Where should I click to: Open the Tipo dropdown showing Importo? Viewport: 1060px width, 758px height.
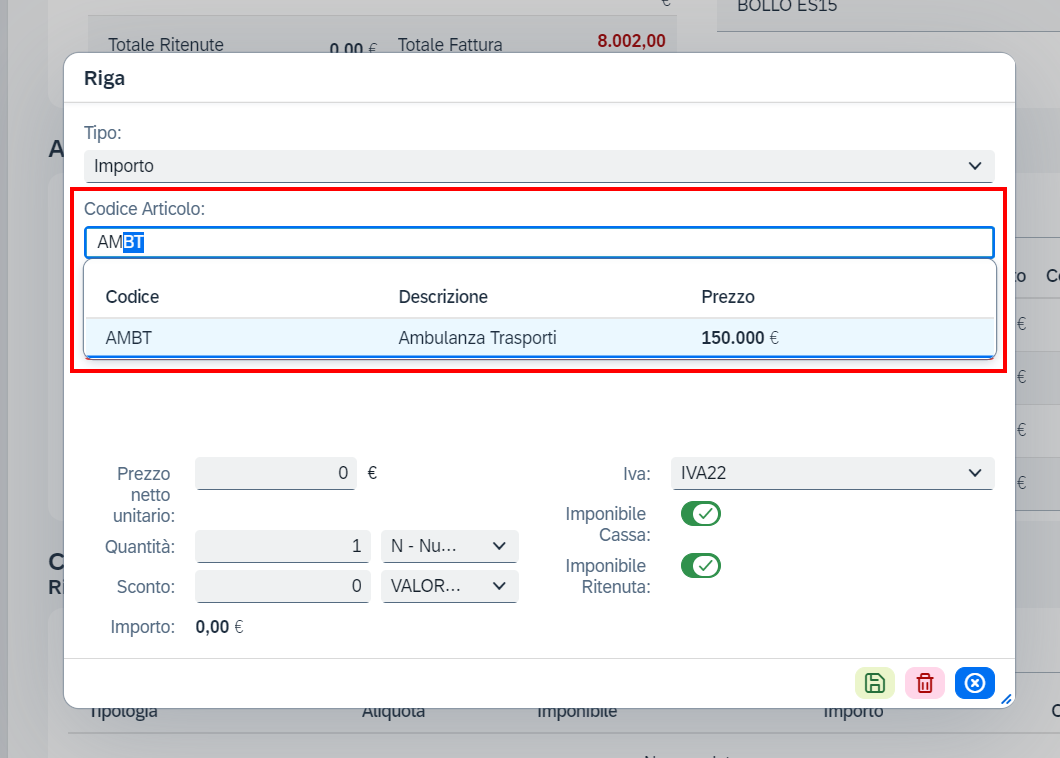pyautogui.click(x=539, y=166)
